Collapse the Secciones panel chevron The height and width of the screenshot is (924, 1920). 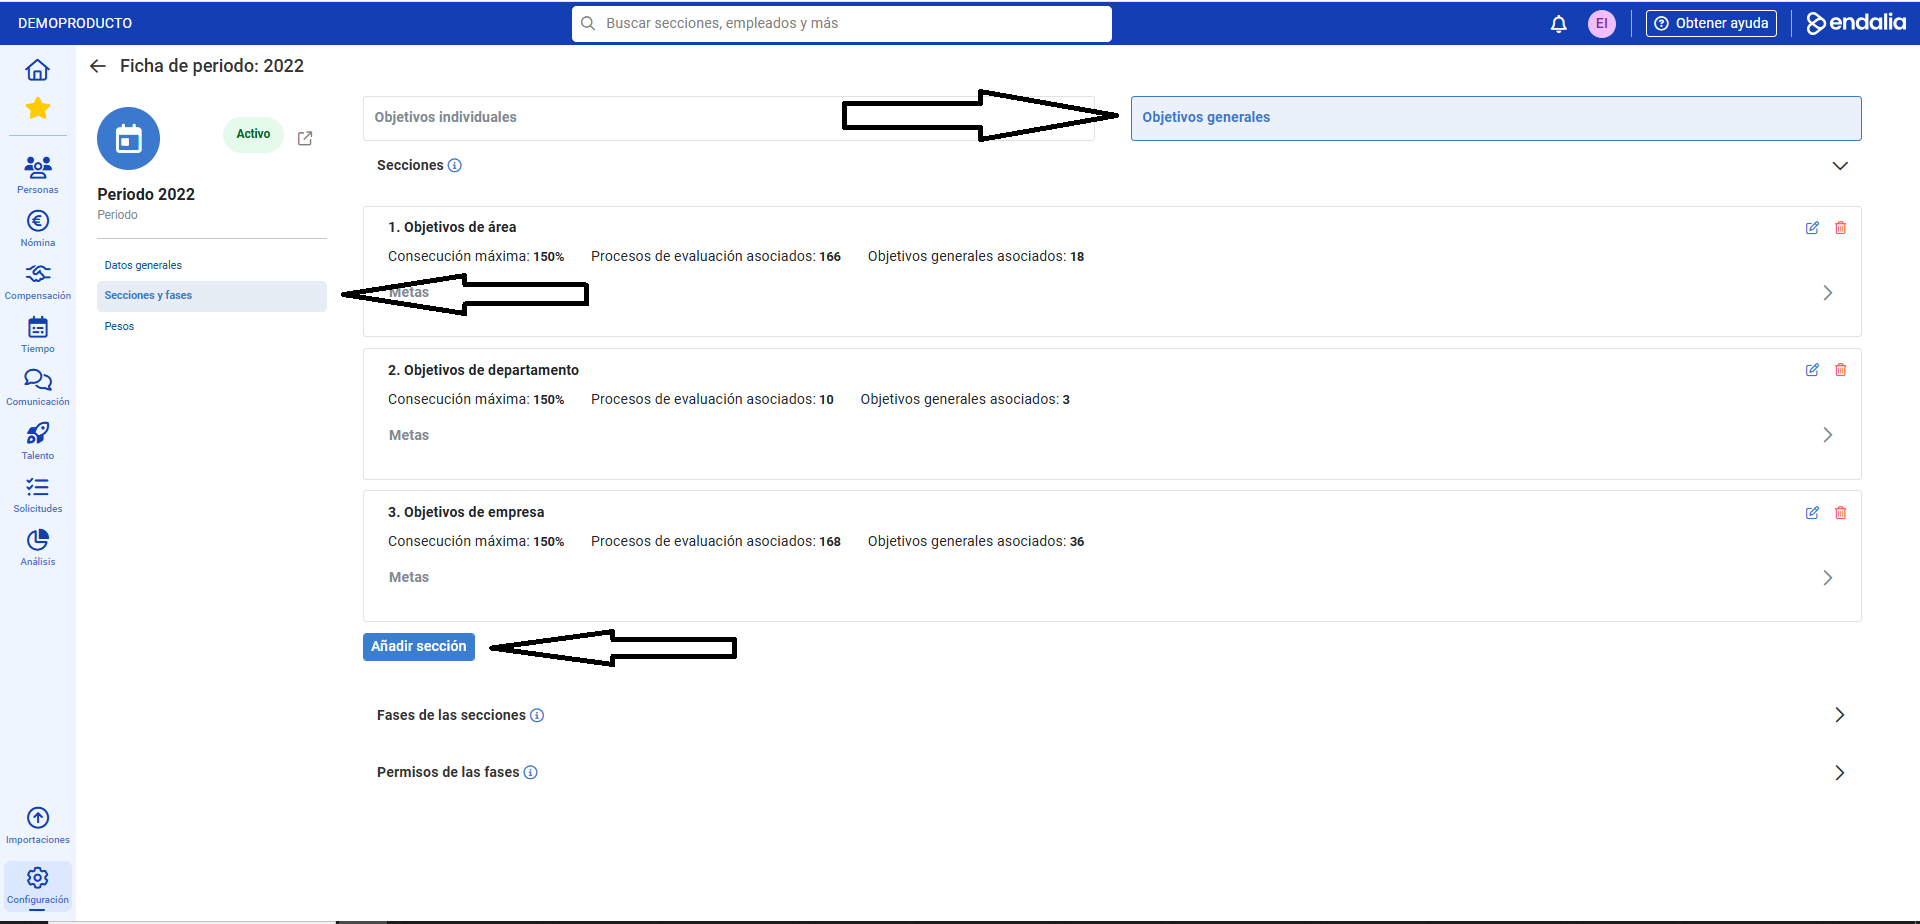click(x=1840, y=166)
